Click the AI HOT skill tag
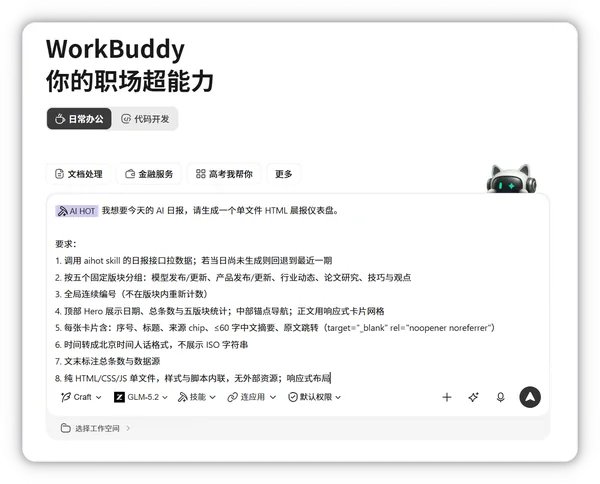The height and width of the screenshot is (484, 600). tap(77, 211)
